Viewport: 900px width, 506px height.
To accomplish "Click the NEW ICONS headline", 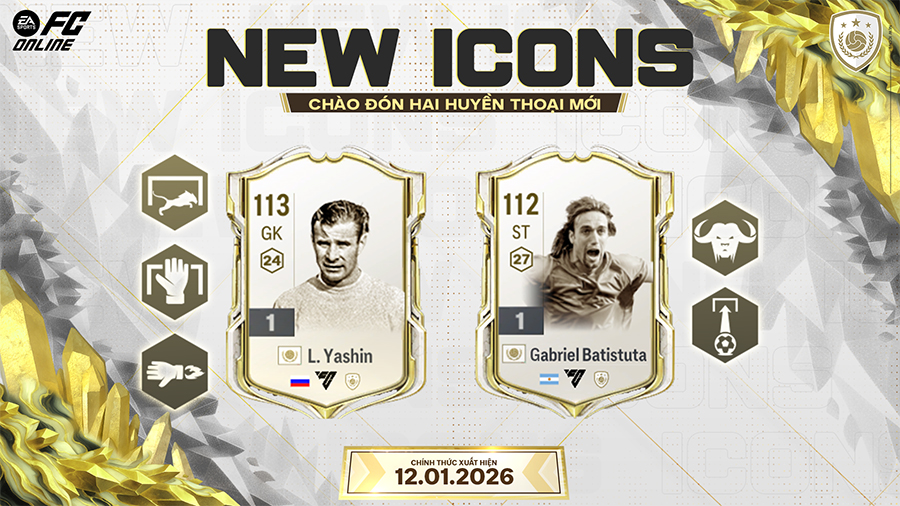I will (450, 58).
